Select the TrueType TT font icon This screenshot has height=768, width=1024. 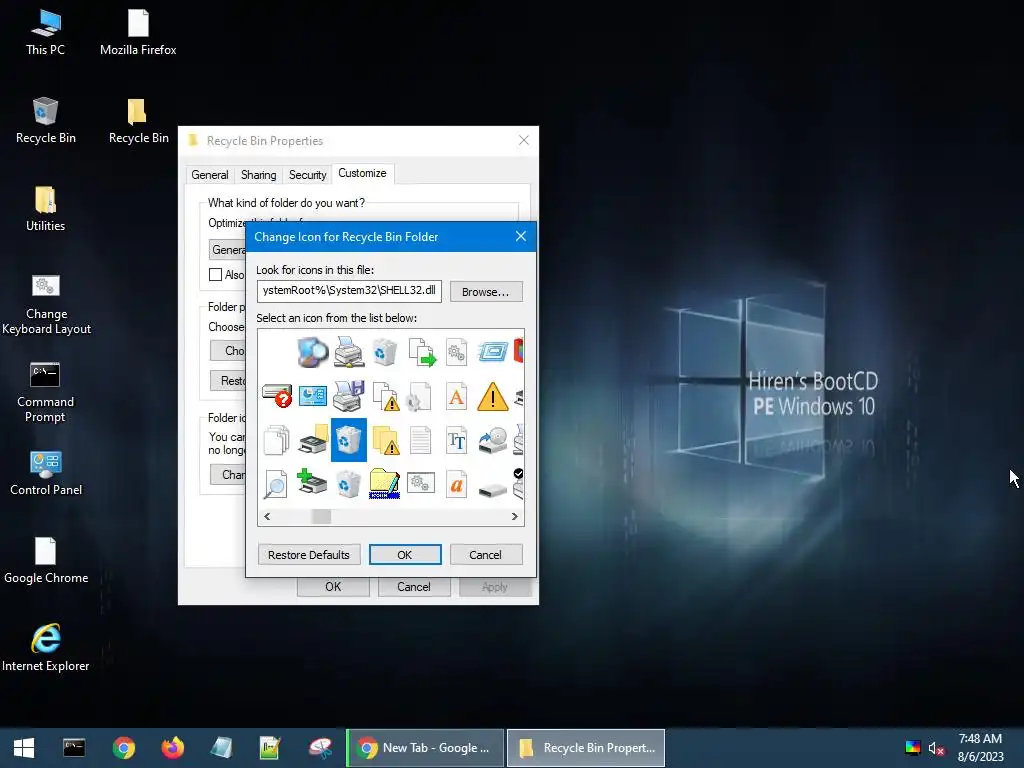pos(456,440)
